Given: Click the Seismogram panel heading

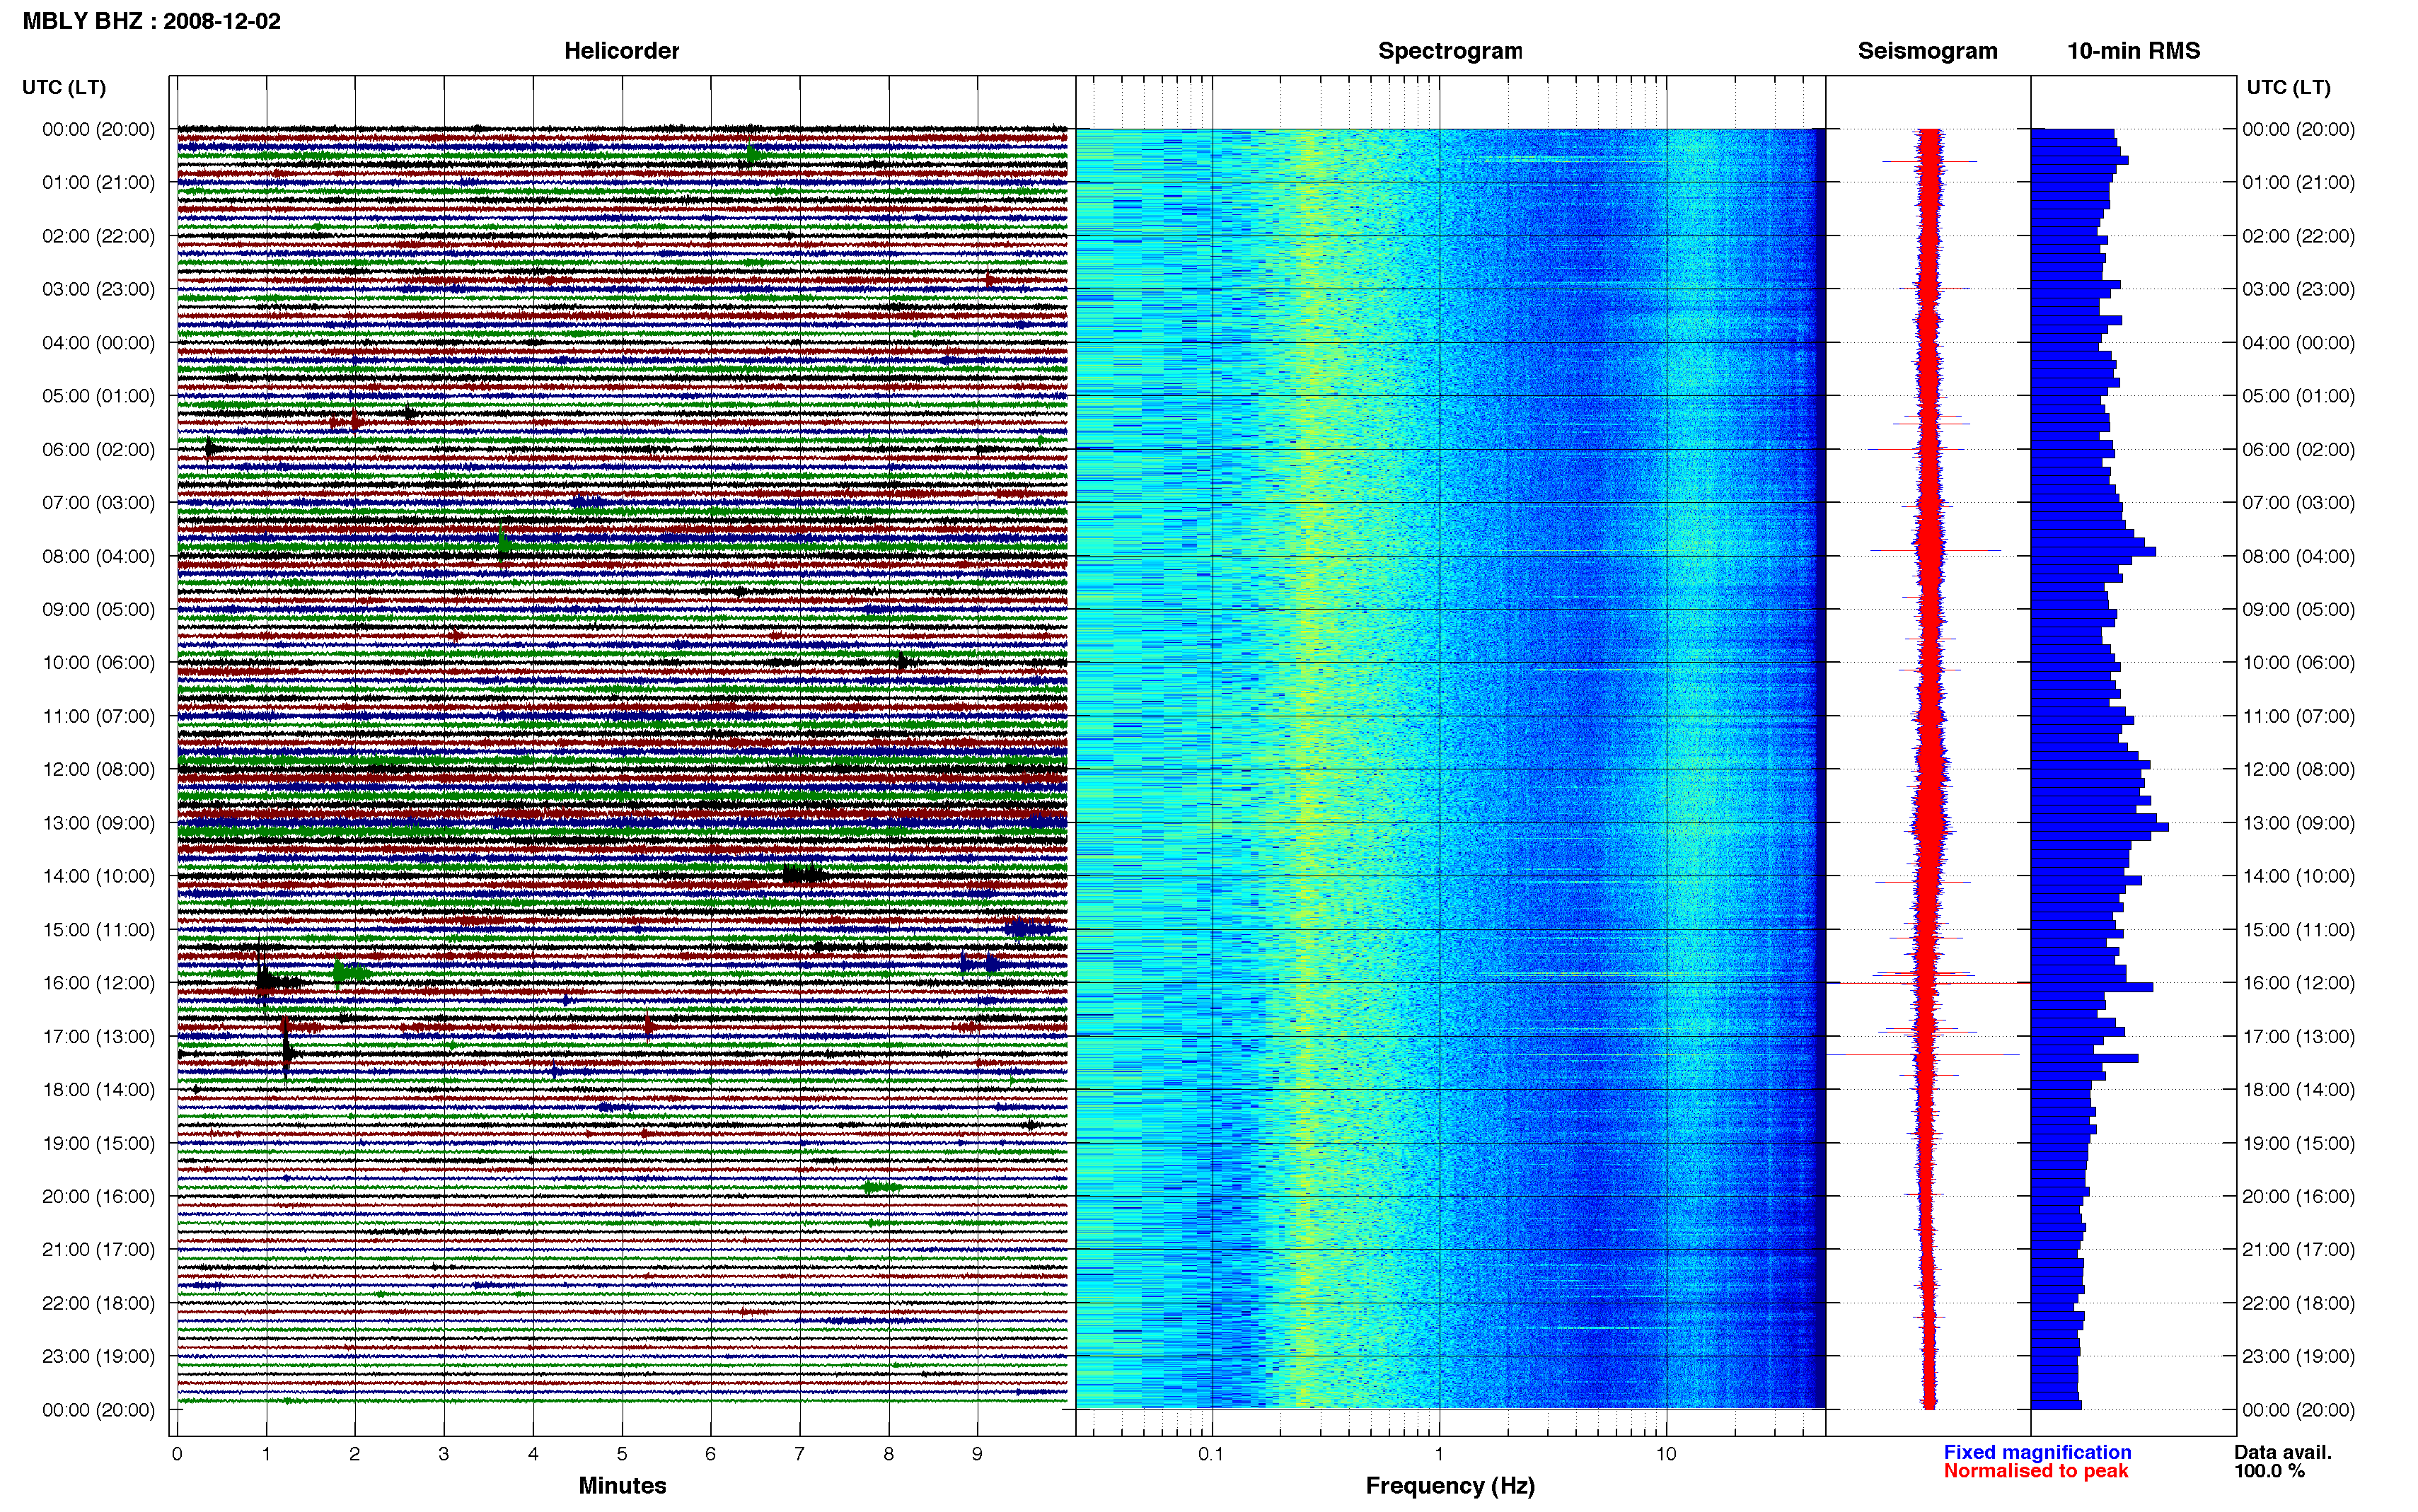Looking at the screenshot, I should (1927, 51).
